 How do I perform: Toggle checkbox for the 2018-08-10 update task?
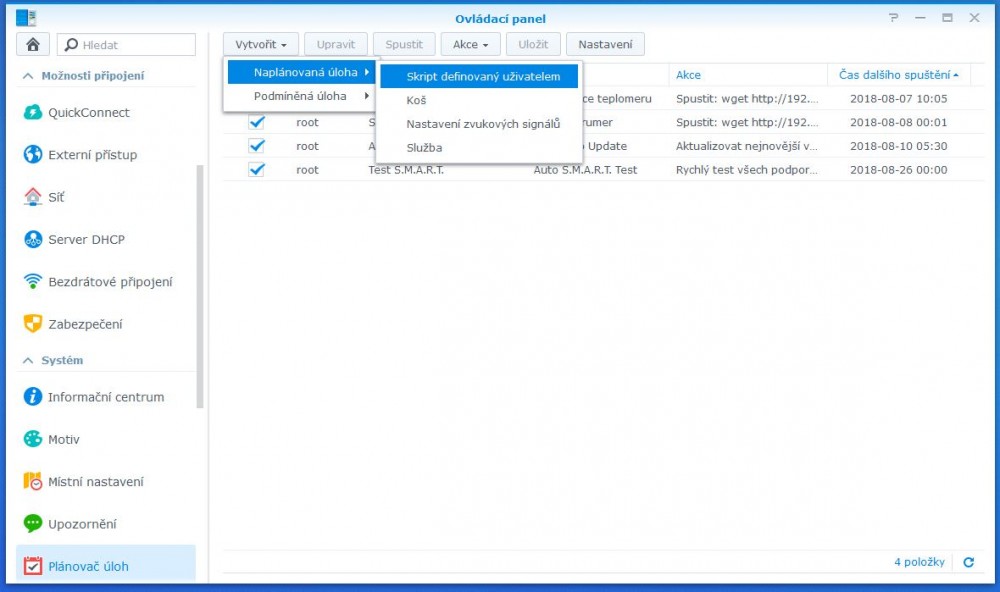(256, 146)
